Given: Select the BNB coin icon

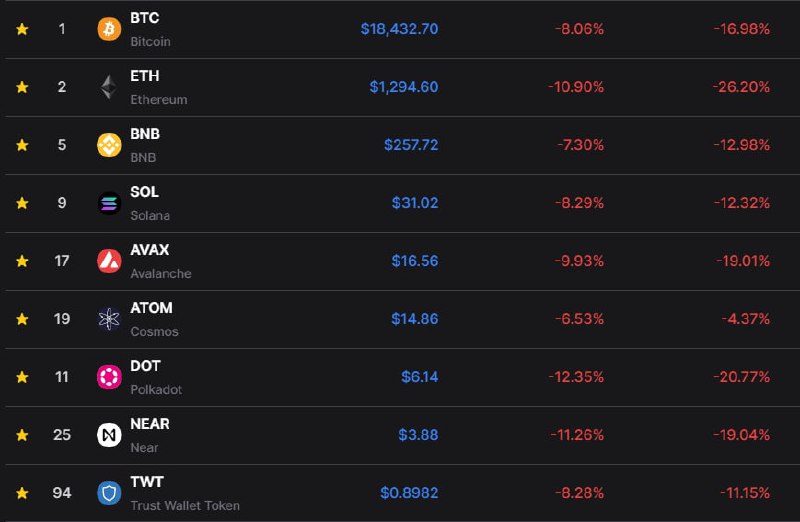Looking at the screenshot, I should (x=109, y=145).
